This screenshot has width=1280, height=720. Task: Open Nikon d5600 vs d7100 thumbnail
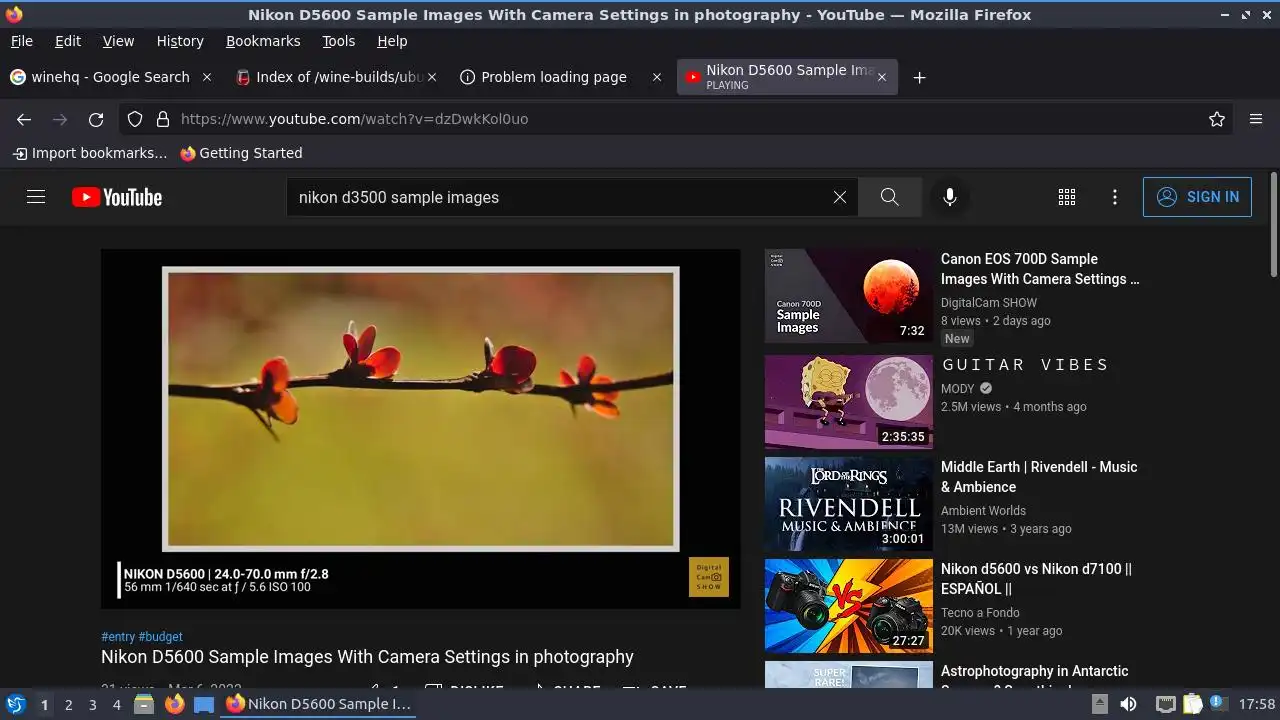point(849,606)
